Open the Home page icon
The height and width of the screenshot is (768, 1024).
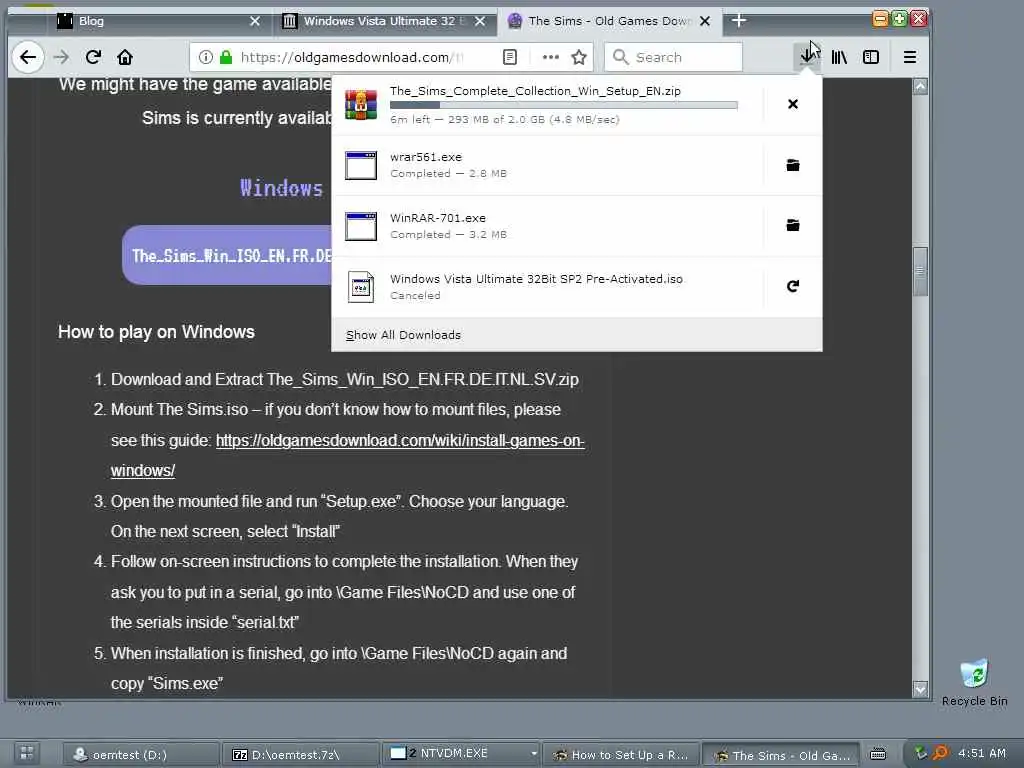(125, 57)
